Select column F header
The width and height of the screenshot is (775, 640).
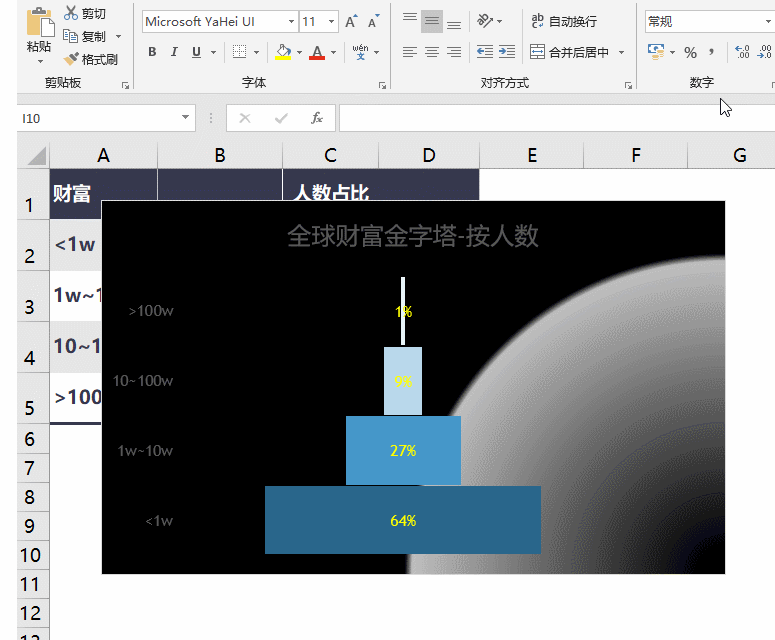click(636, 156)
